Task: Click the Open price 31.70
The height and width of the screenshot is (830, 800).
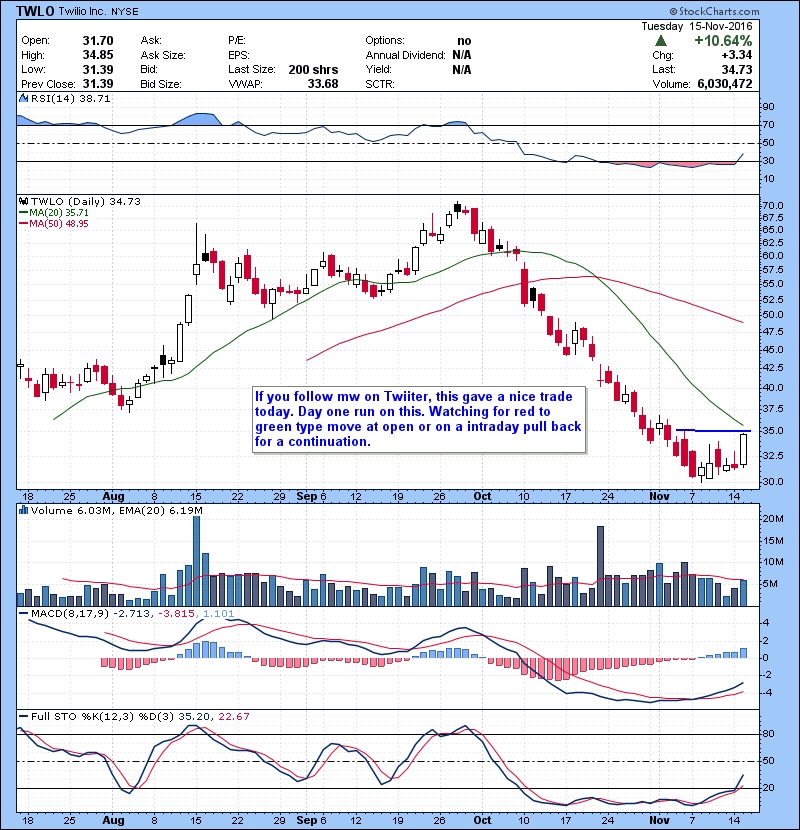Action: [98, 41]
